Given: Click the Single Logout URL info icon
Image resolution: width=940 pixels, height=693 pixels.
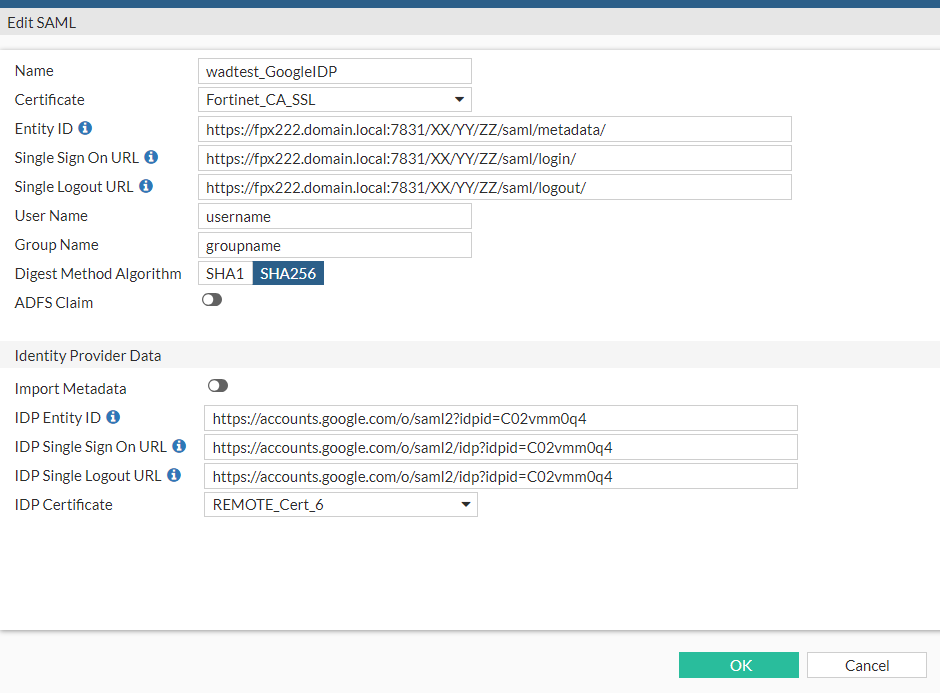Looking at the screenshot, I should pyautogui.click(x=146, y=186).
